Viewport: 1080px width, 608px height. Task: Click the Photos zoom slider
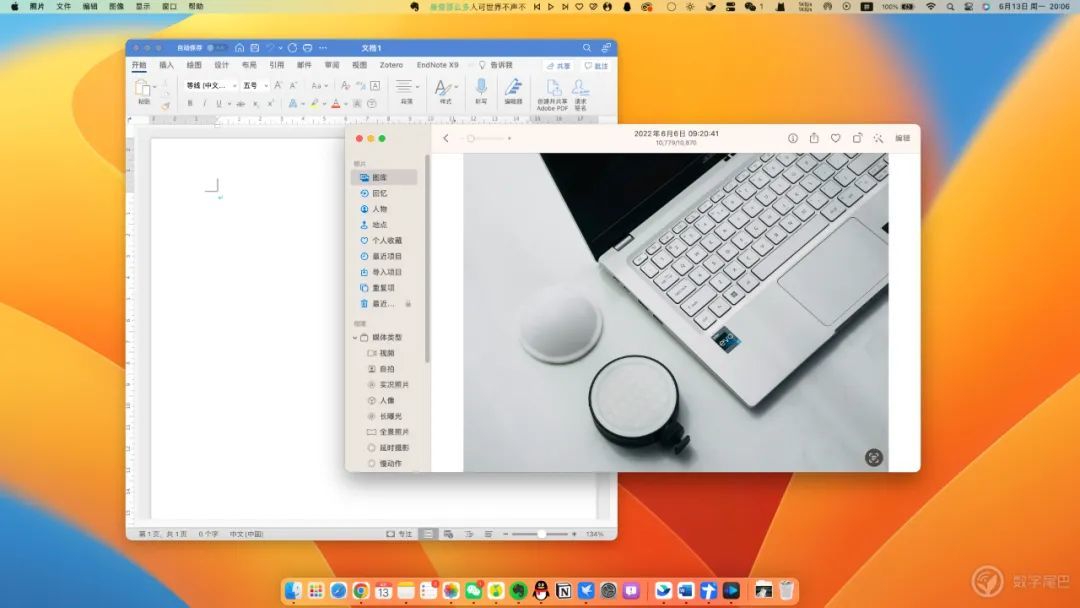486,138
